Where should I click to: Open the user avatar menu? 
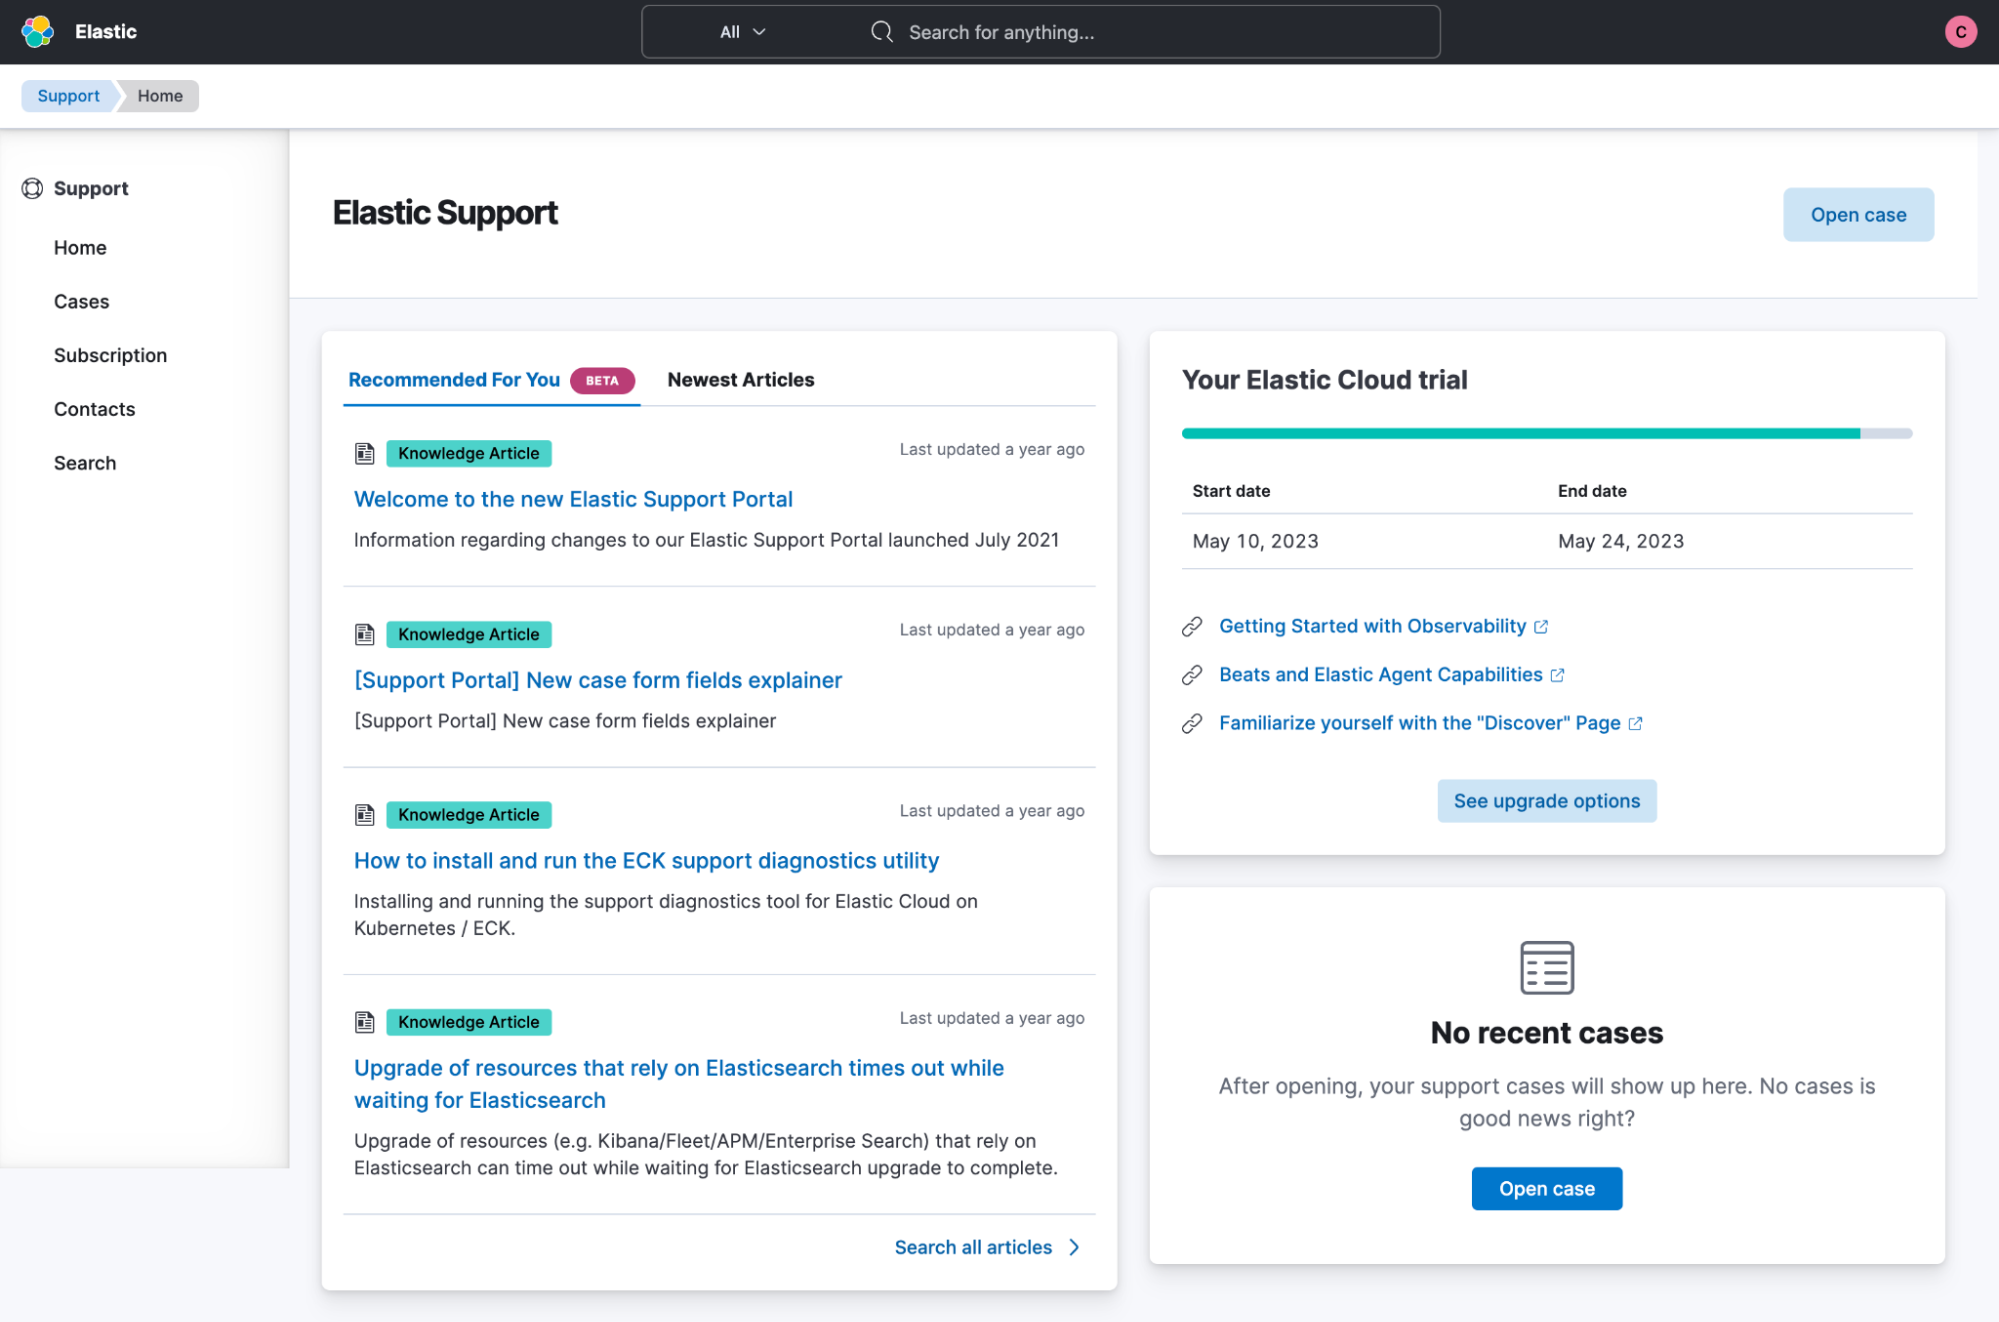[x=1960, y=32]
